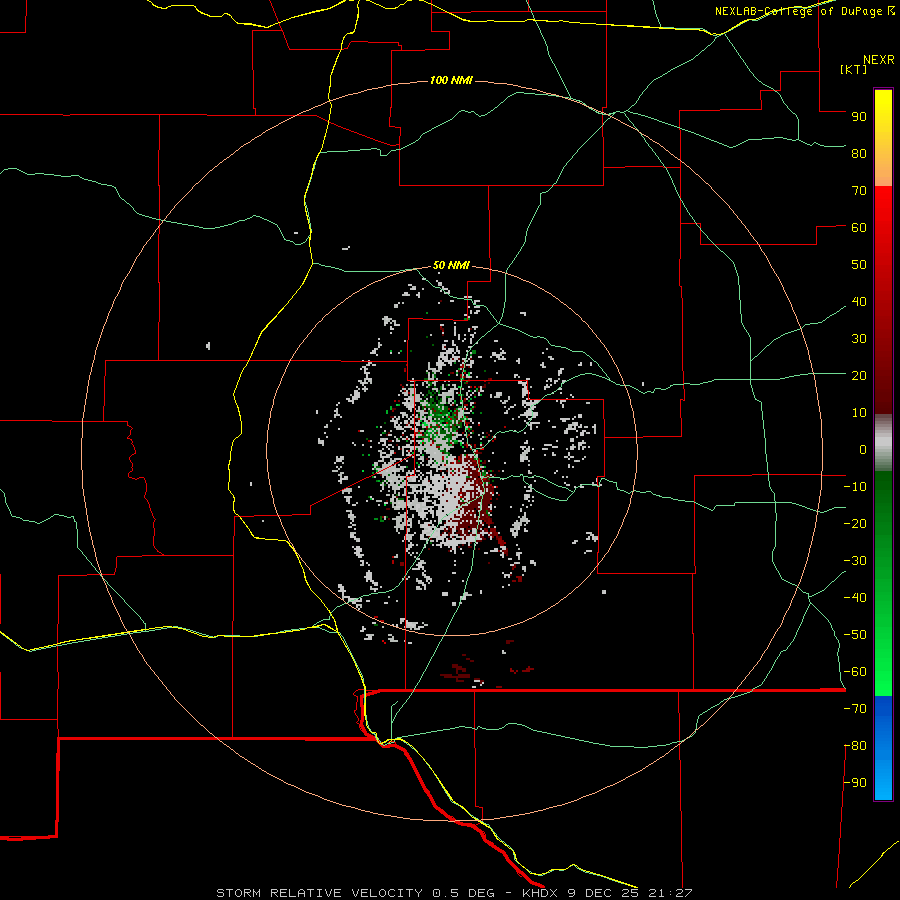Click the -80 value on velocity scale
The image size is (900, 900).
click(x=855, y=746)
